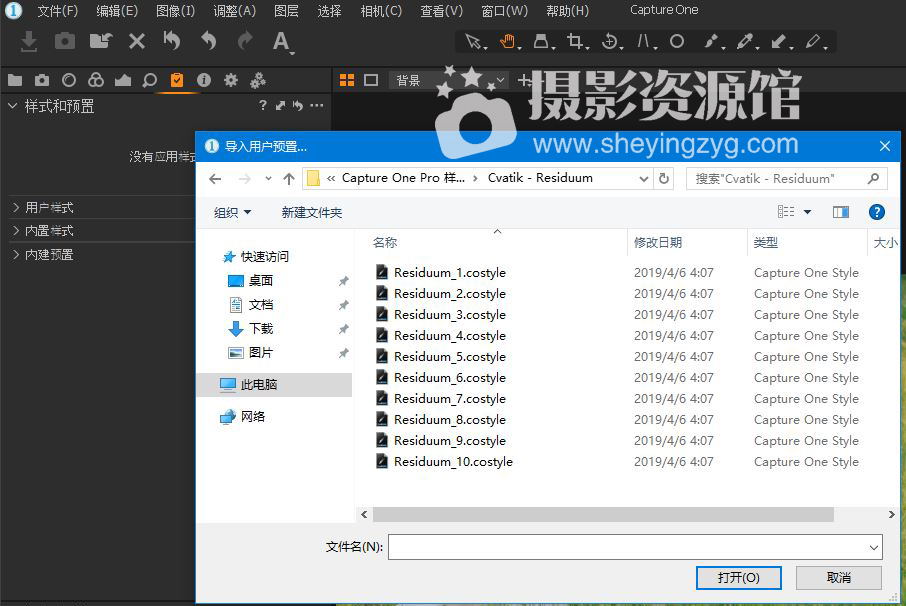Click the 打开(O) button
906x606 pixels.
pos(738,578)
